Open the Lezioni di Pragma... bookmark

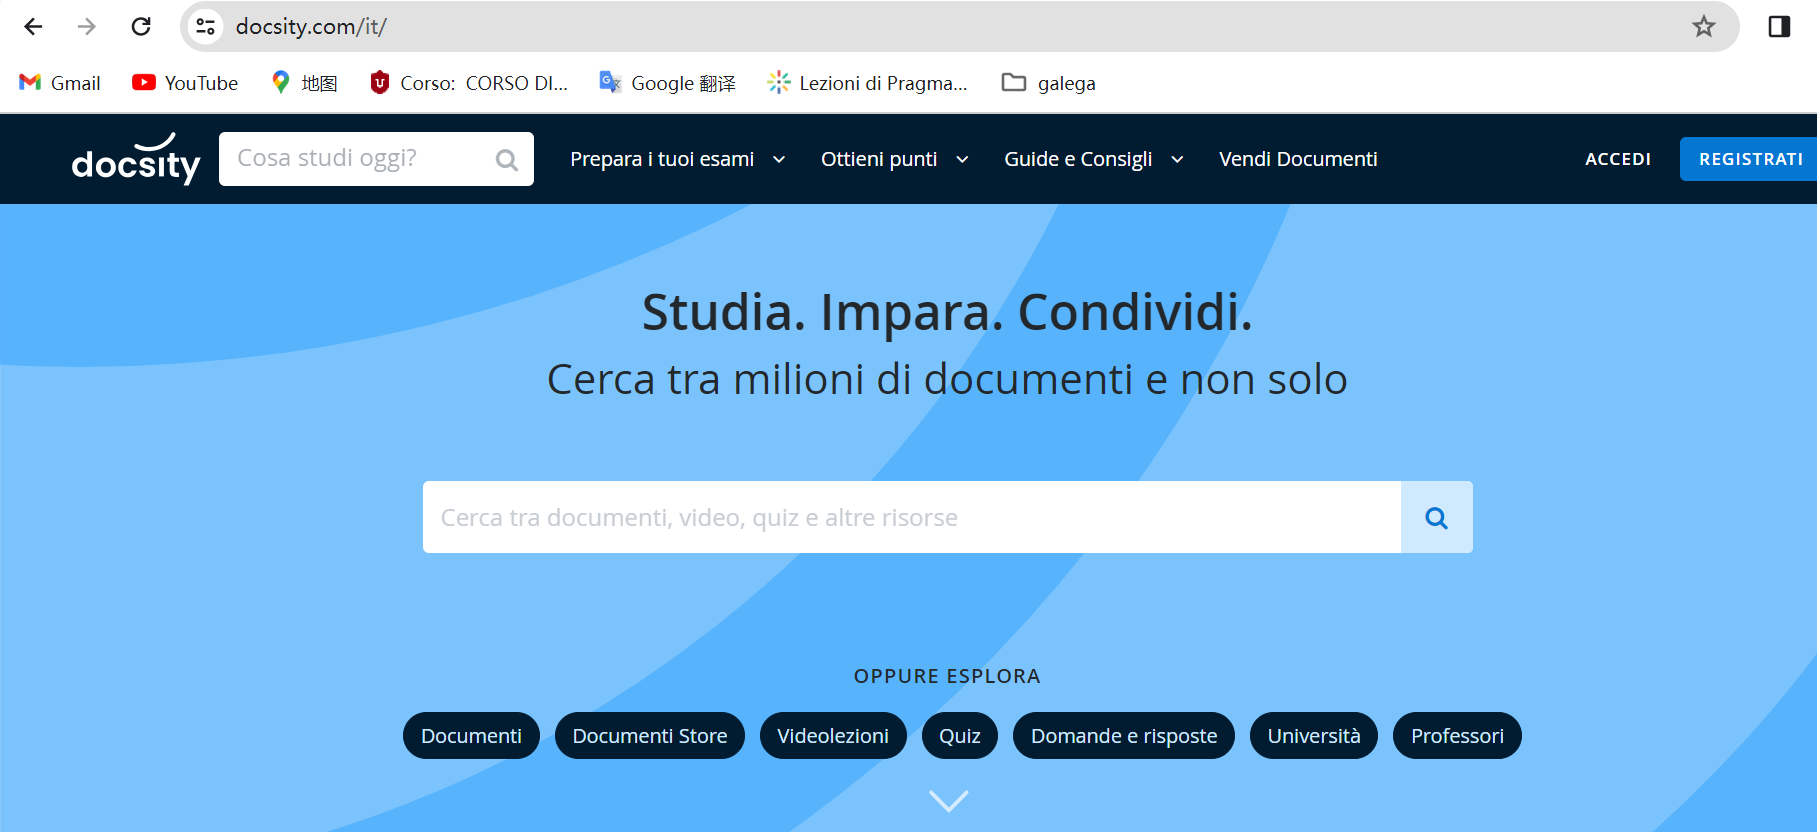[867, 83]
